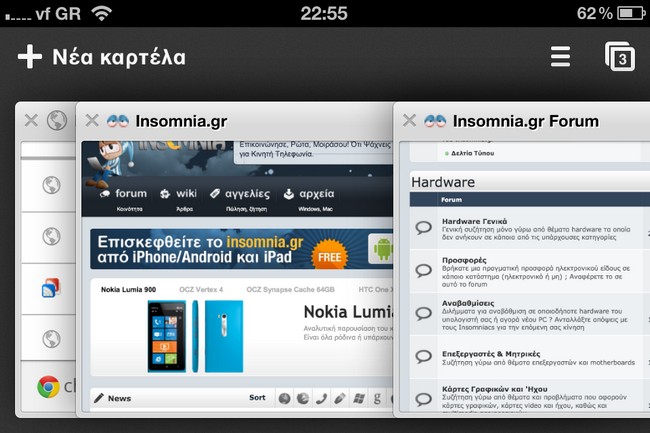The width and height of the screenshot is (650, 433).
Task: Open the Chrome hamburger menu
Action: coord(560,57)
